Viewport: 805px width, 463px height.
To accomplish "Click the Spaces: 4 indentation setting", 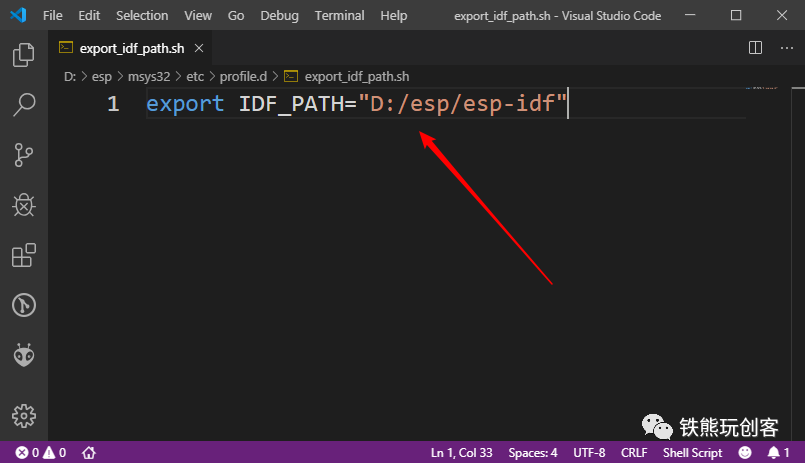I will click(532, 453).
